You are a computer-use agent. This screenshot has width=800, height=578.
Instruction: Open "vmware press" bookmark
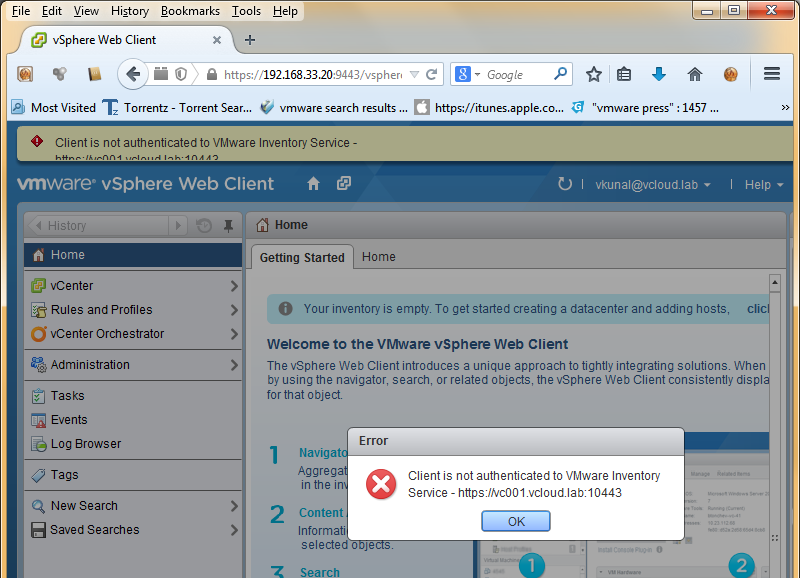tap(645, 108)
